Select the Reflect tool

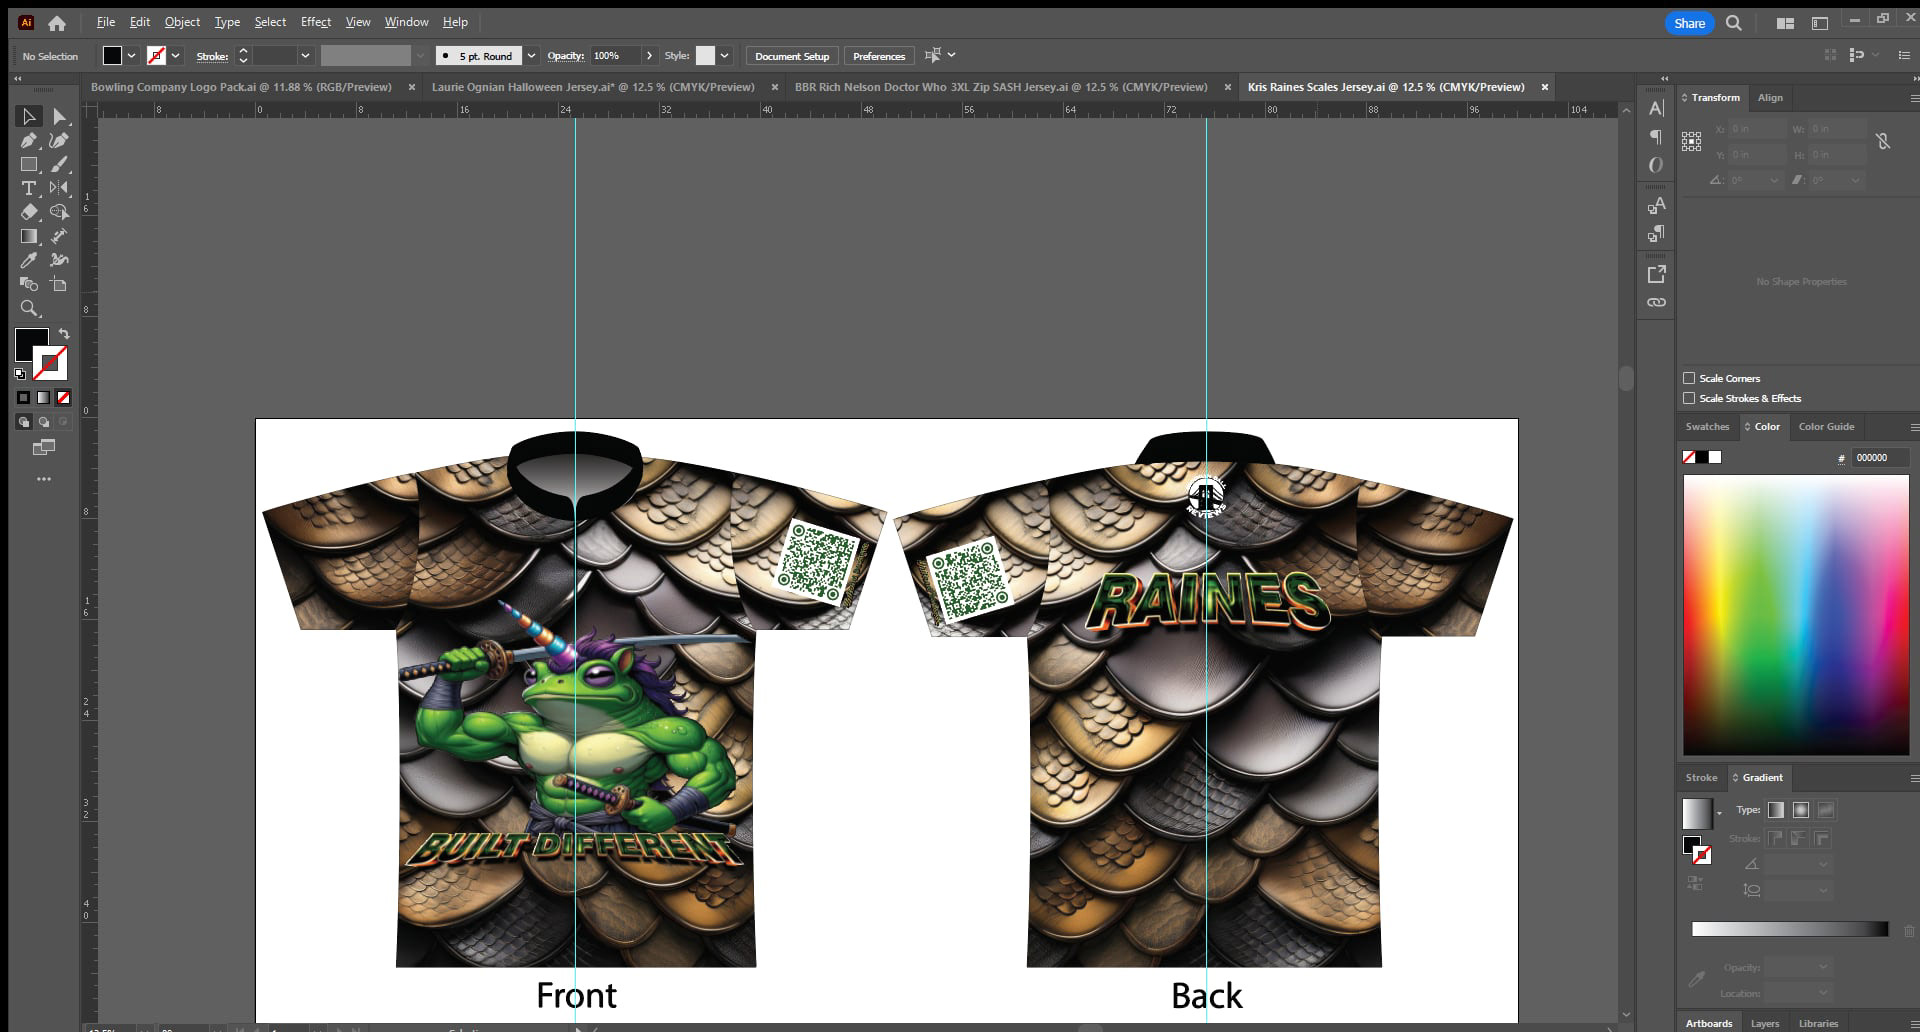(60, 188)
